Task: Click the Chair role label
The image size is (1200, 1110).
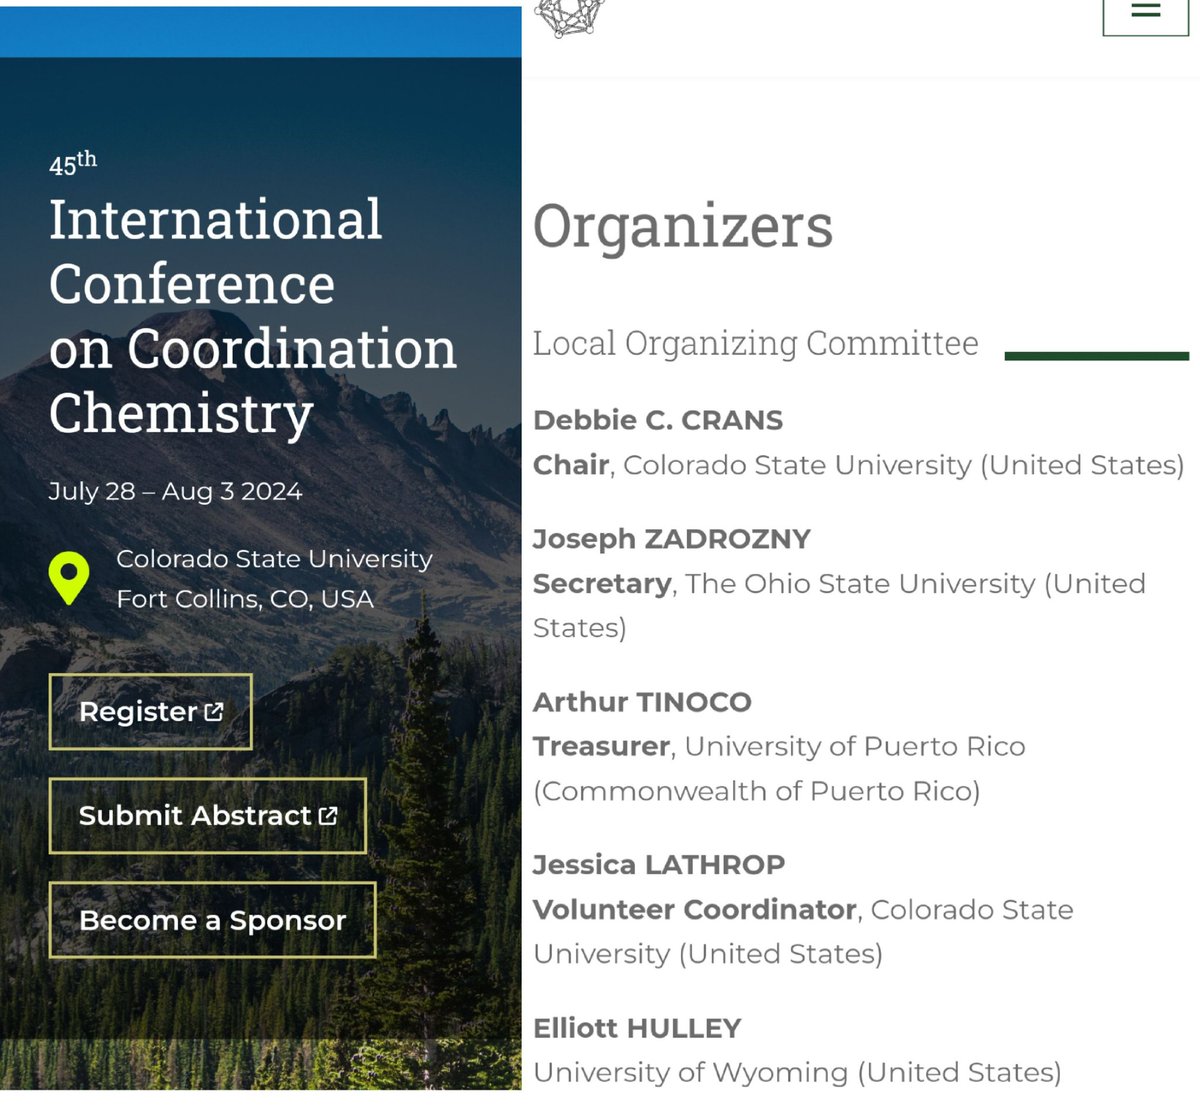Action: (x=571, y=465)
